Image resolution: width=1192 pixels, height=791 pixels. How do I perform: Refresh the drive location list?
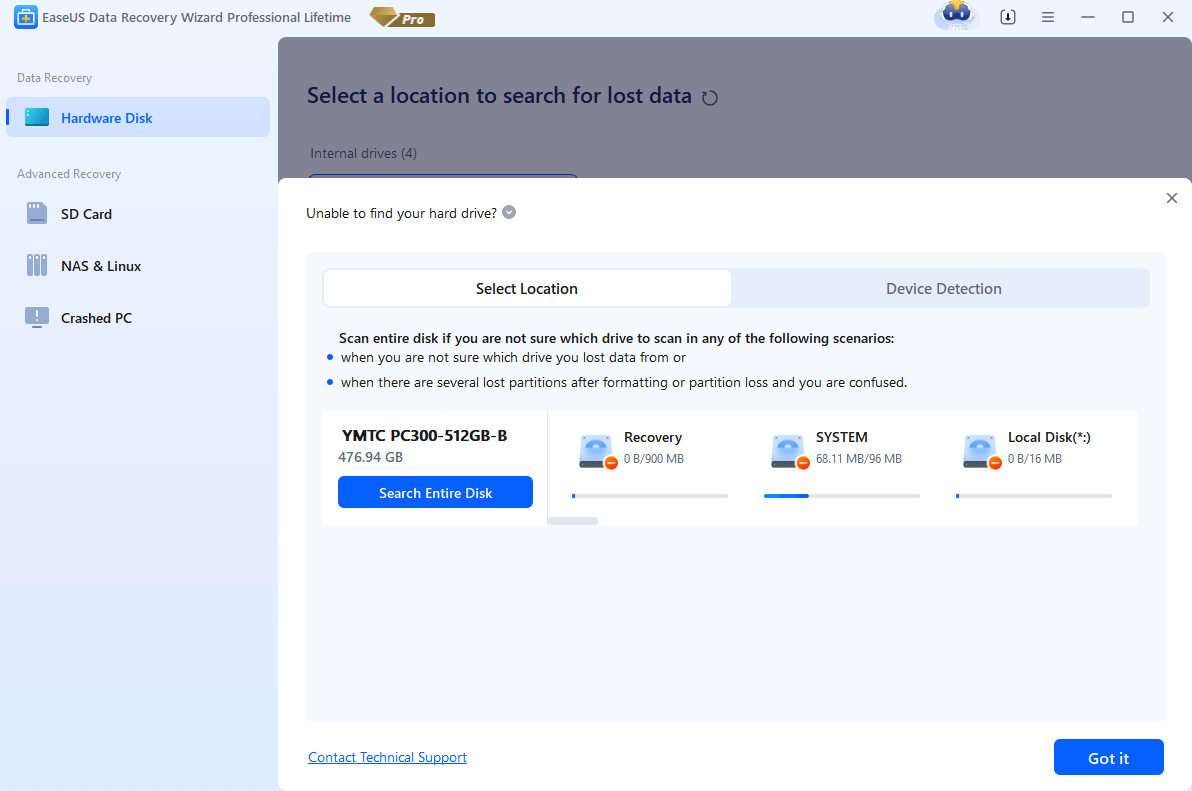coord(710,96)
